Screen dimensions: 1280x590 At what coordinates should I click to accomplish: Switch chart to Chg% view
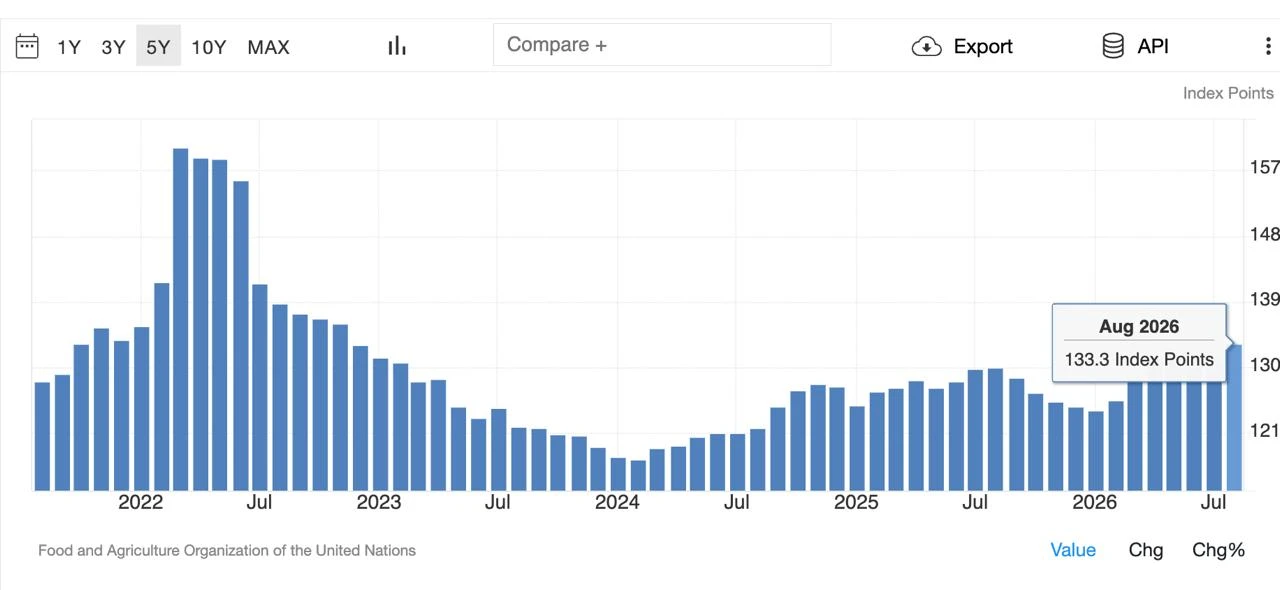(x=1219, y=550)
